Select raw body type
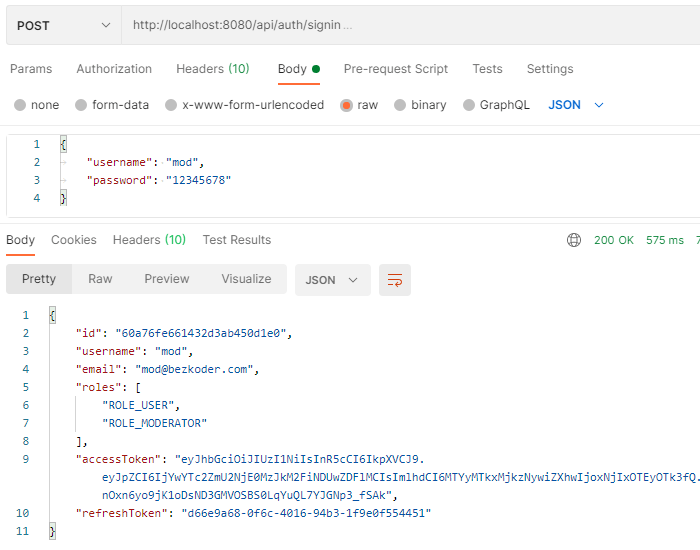This screenshot has width=700, height=550. tap(359, 105)
